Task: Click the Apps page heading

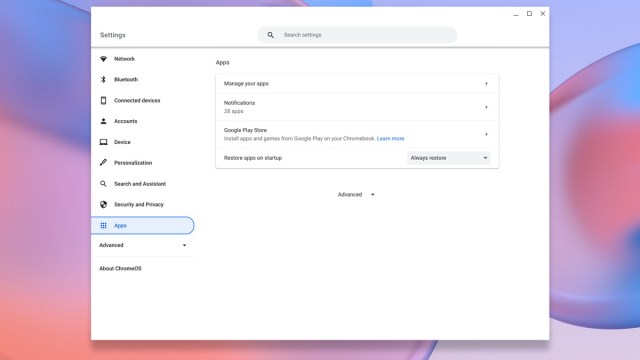Action: pyautogui.click(x=222, y=62)
